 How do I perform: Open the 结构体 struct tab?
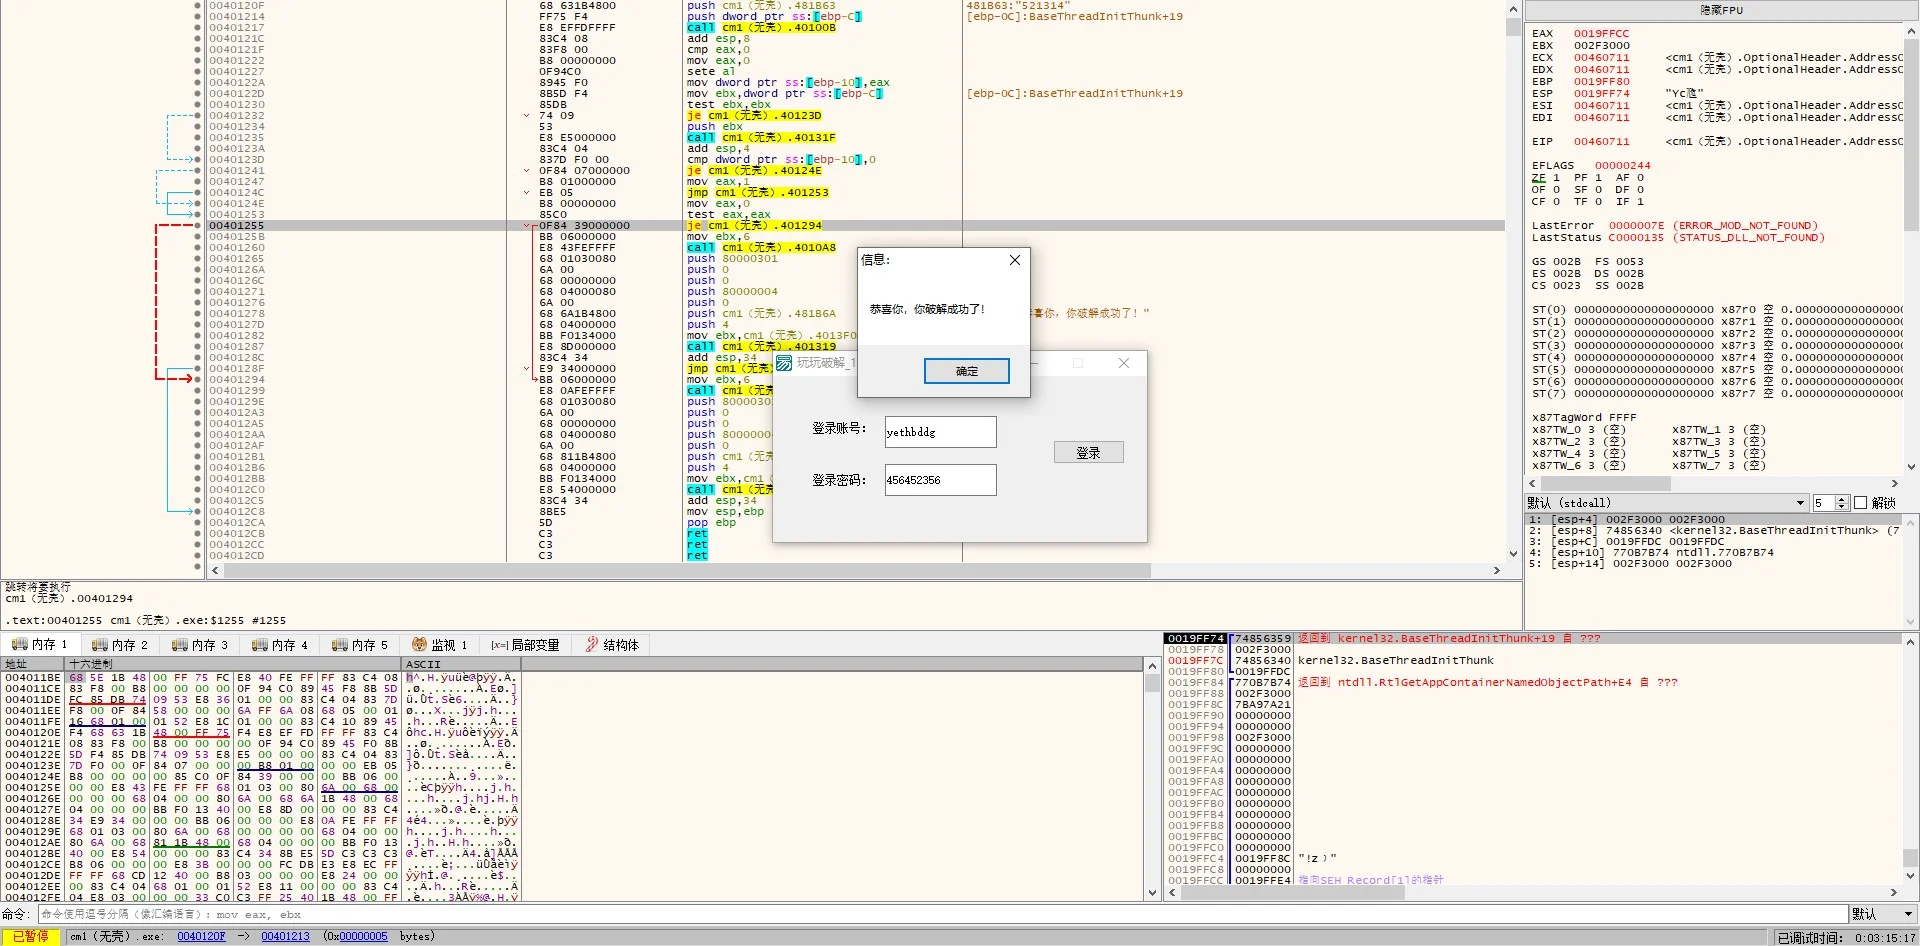click(612, 645)
